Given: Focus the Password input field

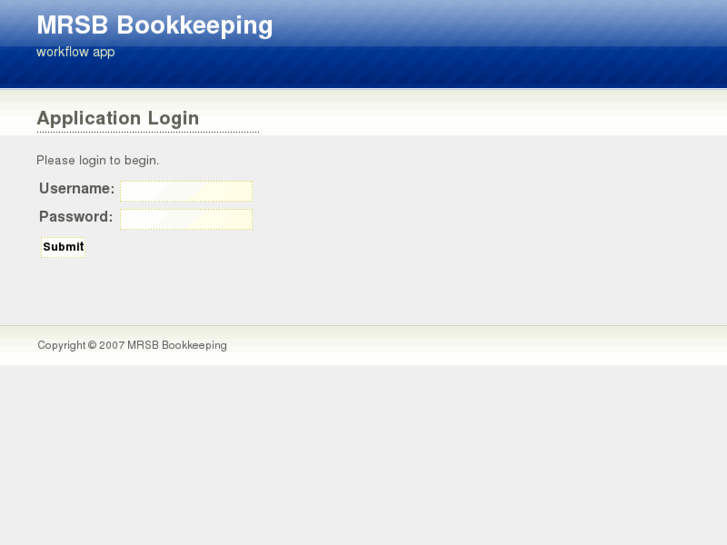Looking at the screenshot, I should click(x=186, y=219).
